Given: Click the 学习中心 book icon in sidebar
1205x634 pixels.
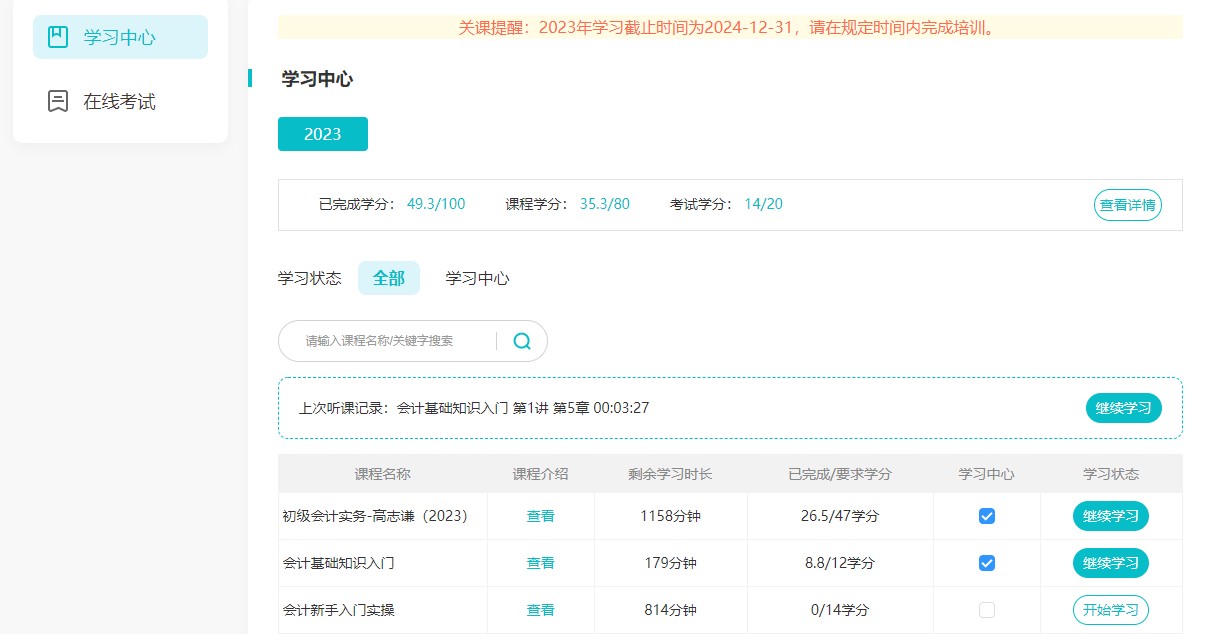Looking at the screenshot, I should [x=58, y=37].
